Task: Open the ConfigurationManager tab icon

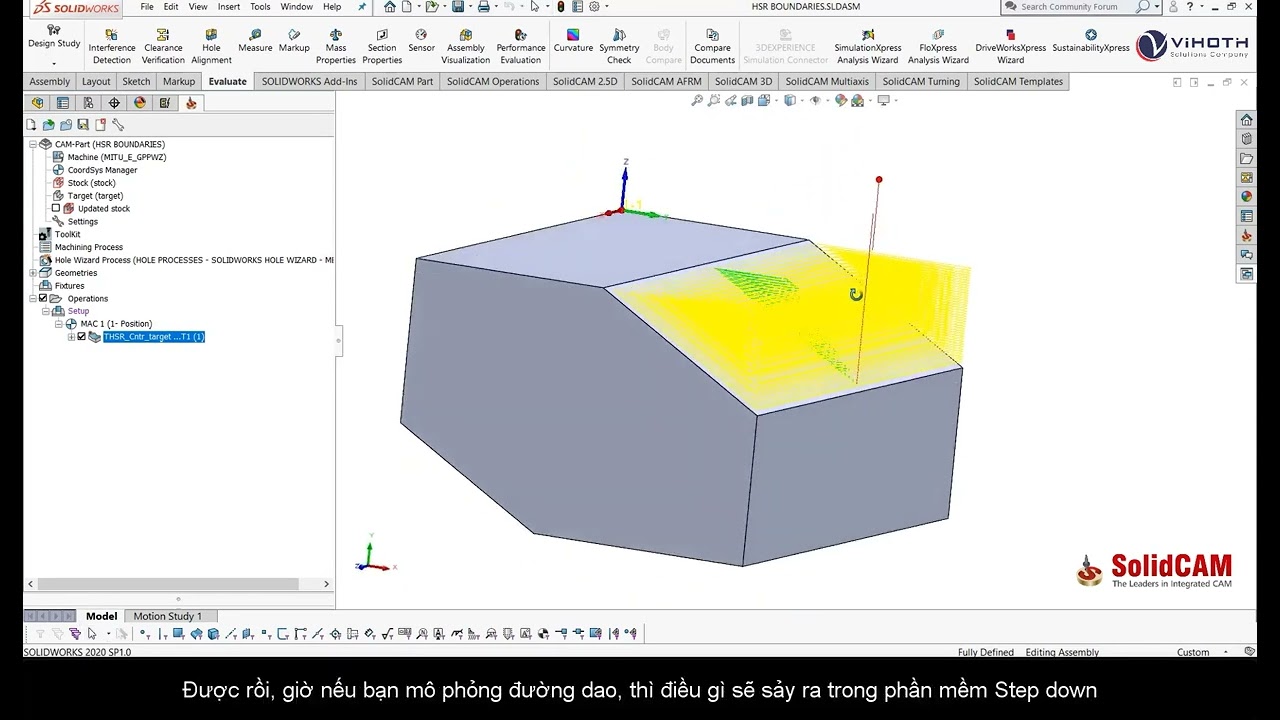Action: (88, 102)
